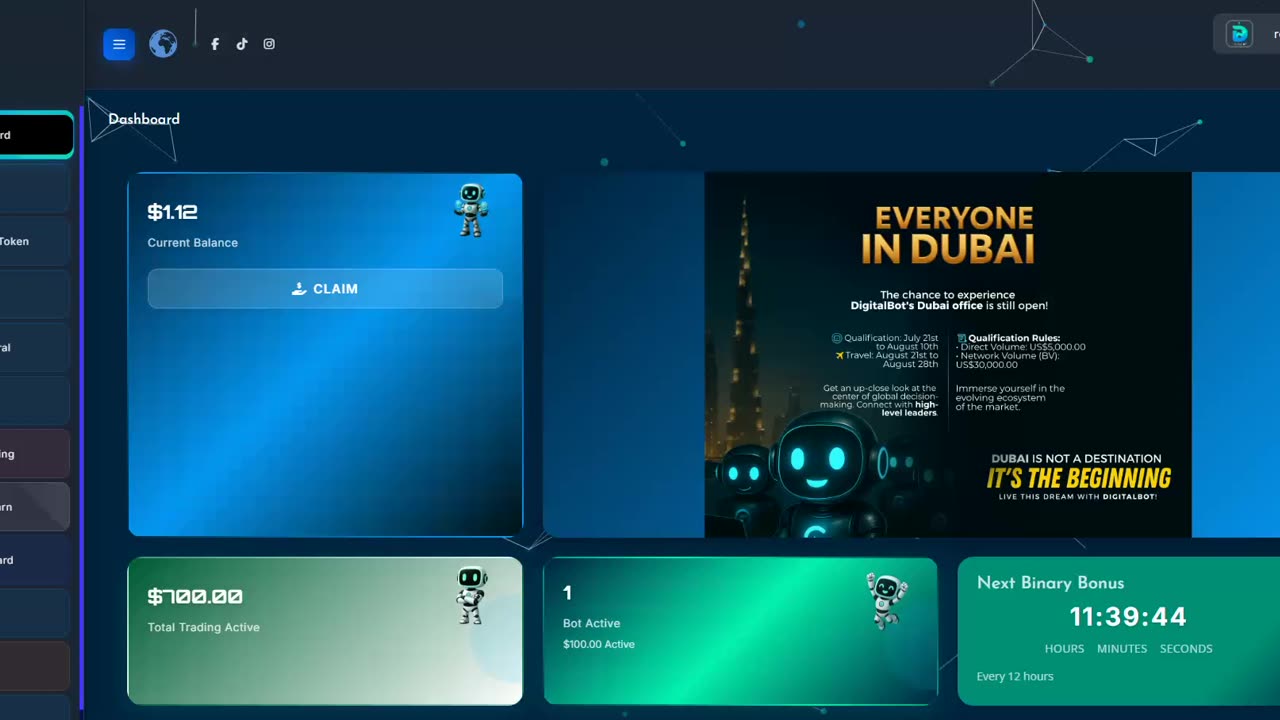Viewport: 1280px width, 720px height.
Task: Open the sidebar item ending in 'ral'
Action: tap(35, 348)
